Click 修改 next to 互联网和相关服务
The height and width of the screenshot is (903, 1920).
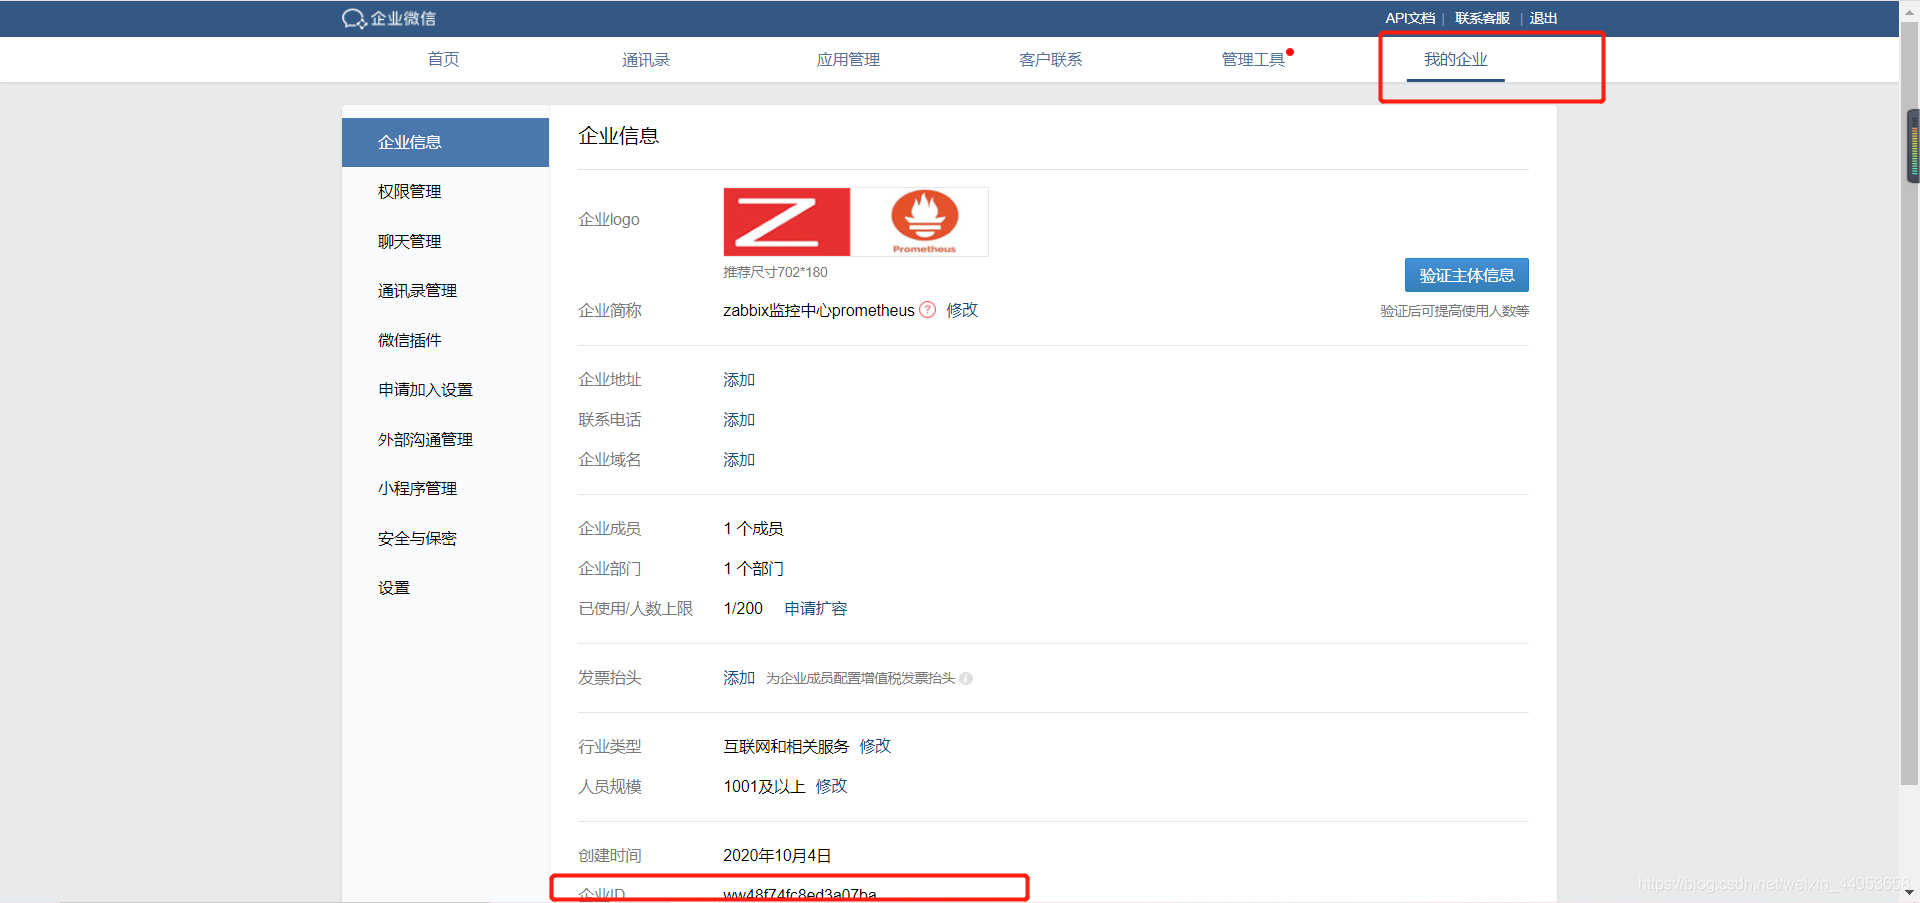875,746
